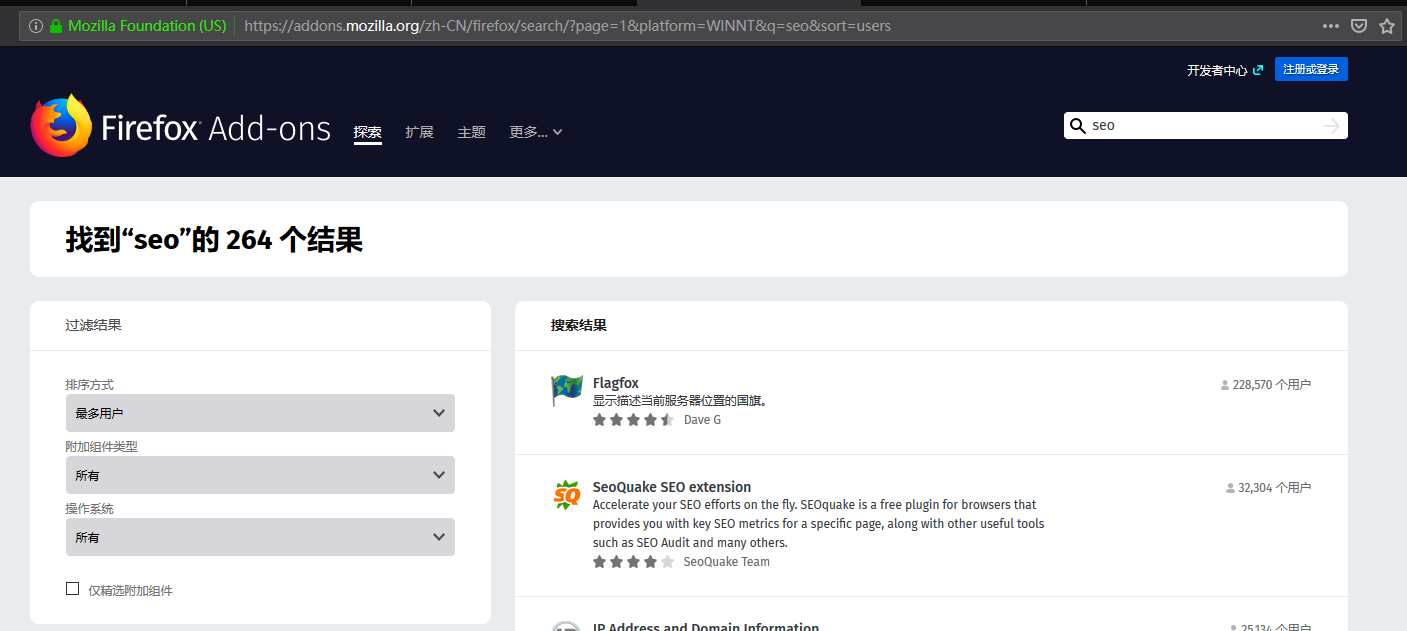
Task: Click the 仅精选附加组件 label text
Action: 130,591
